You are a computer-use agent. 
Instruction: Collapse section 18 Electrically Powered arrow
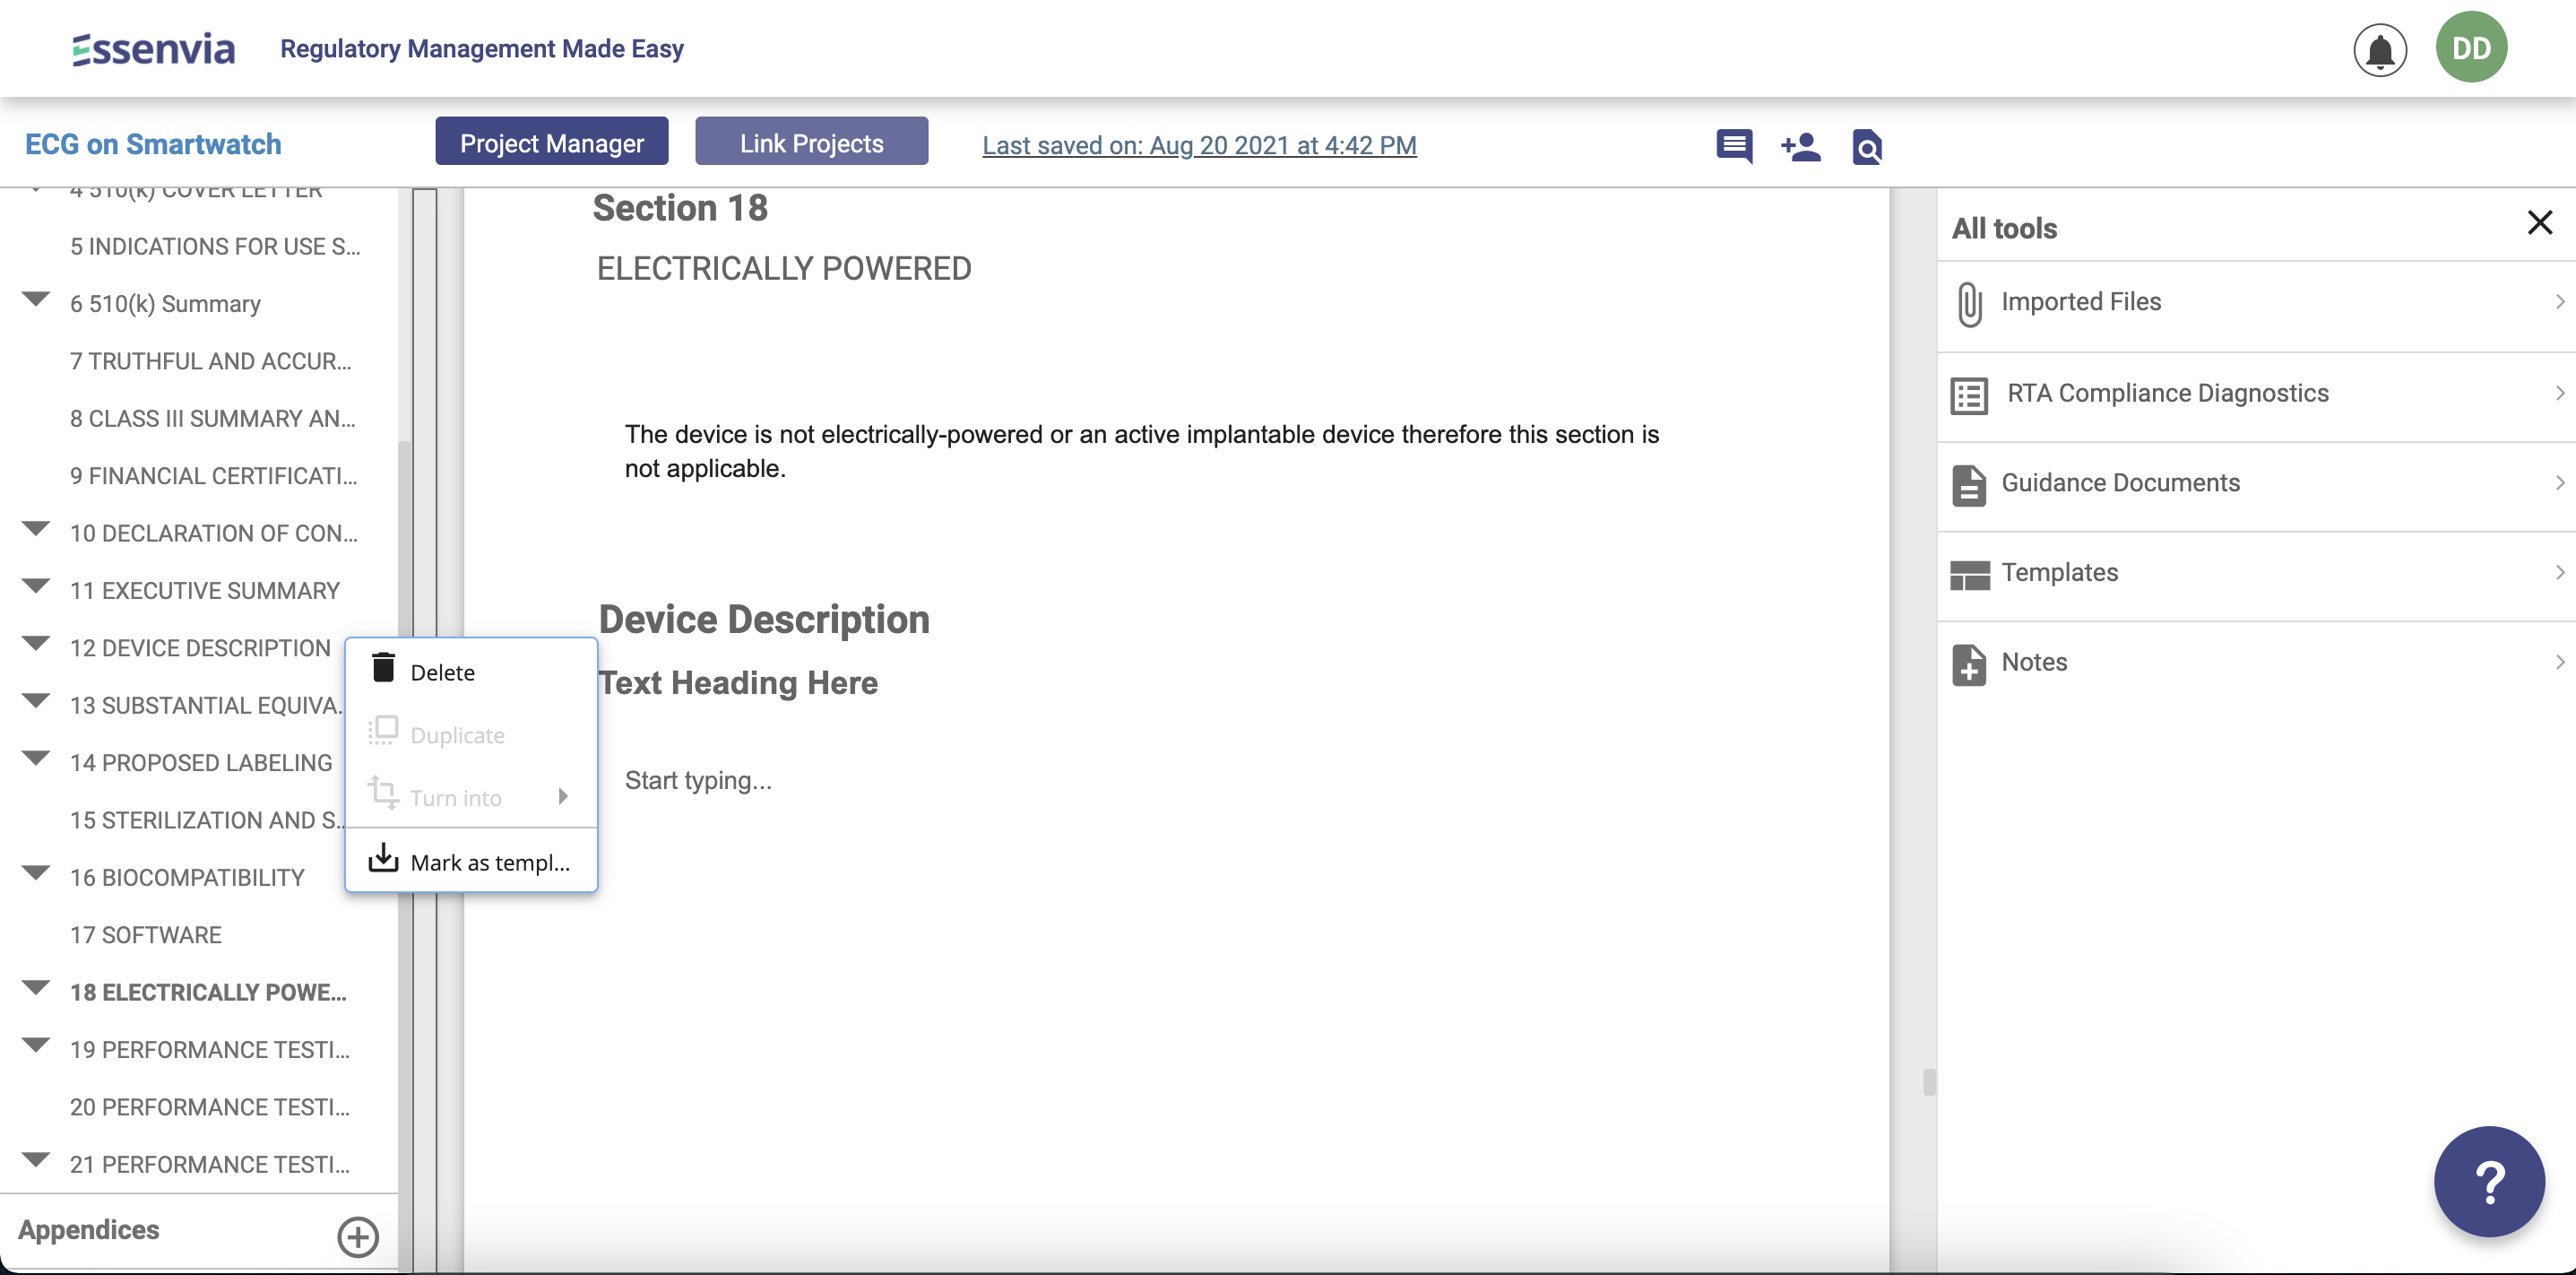[36, 988]
